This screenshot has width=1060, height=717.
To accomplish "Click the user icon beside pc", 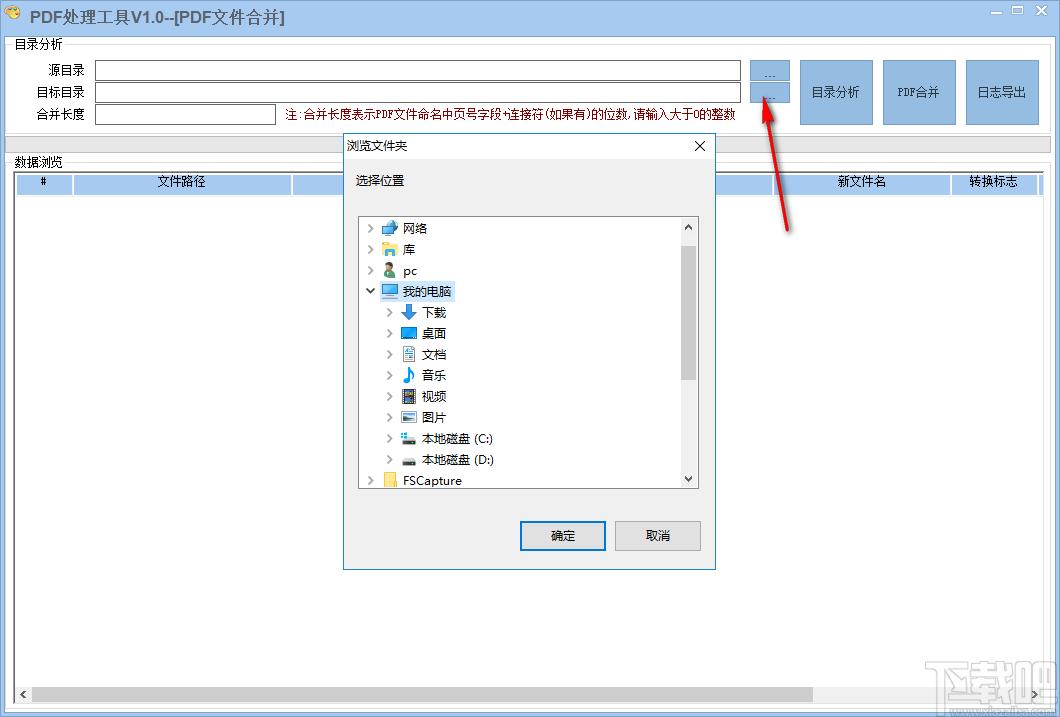I will coord(389,270).
